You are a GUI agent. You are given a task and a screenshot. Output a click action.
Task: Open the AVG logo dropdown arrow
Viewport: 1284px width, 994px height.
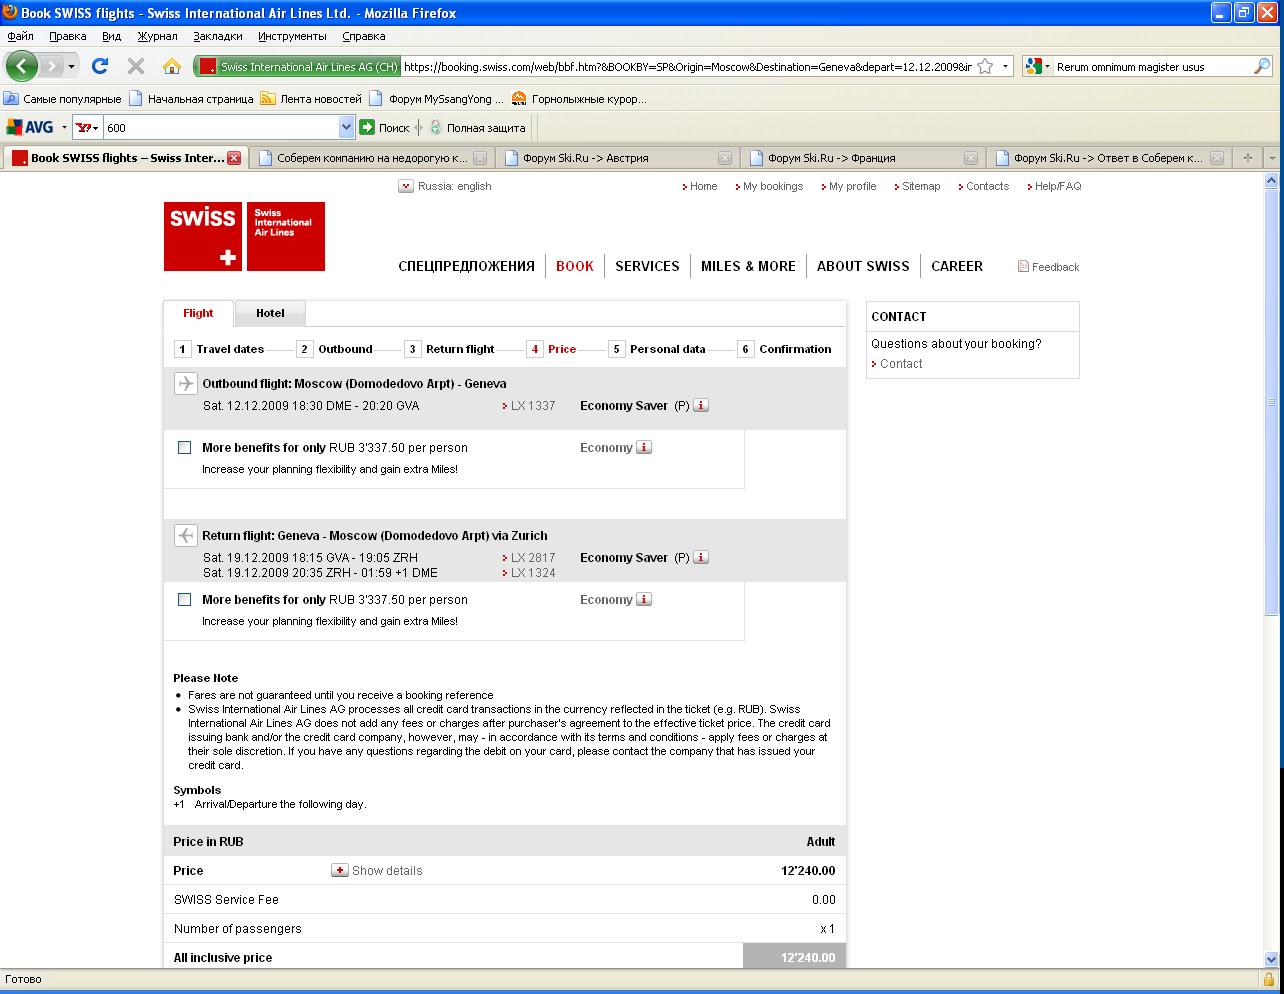pos(64,127)
